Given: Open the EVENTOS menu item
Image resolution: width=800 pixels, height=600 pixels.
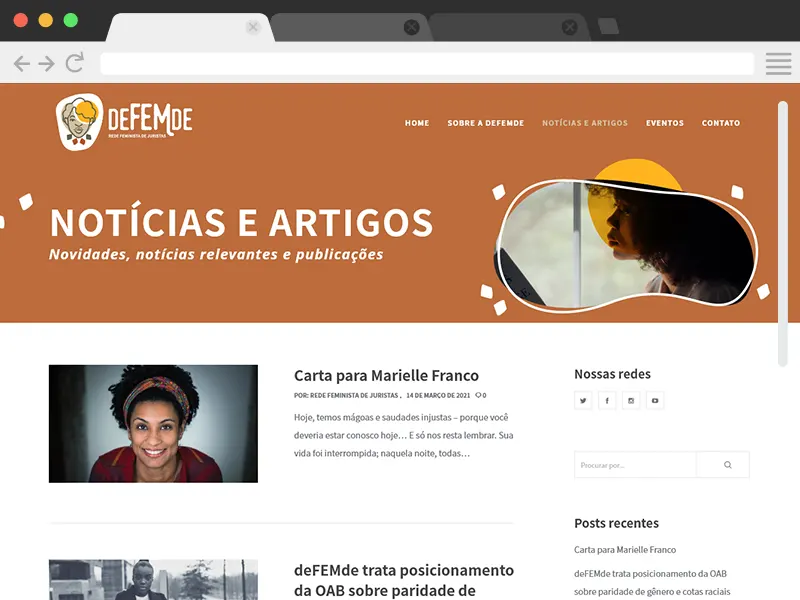Looking at the screenshot, I should click(665, 123).
